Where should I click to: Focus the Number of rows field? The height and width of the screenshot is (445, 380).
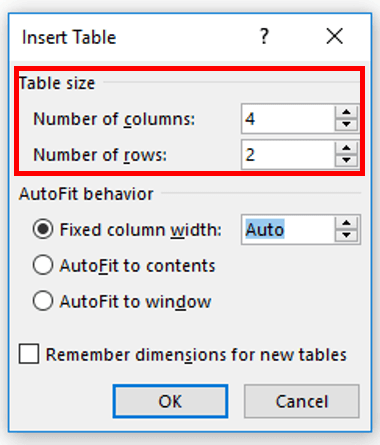[288, 155]
